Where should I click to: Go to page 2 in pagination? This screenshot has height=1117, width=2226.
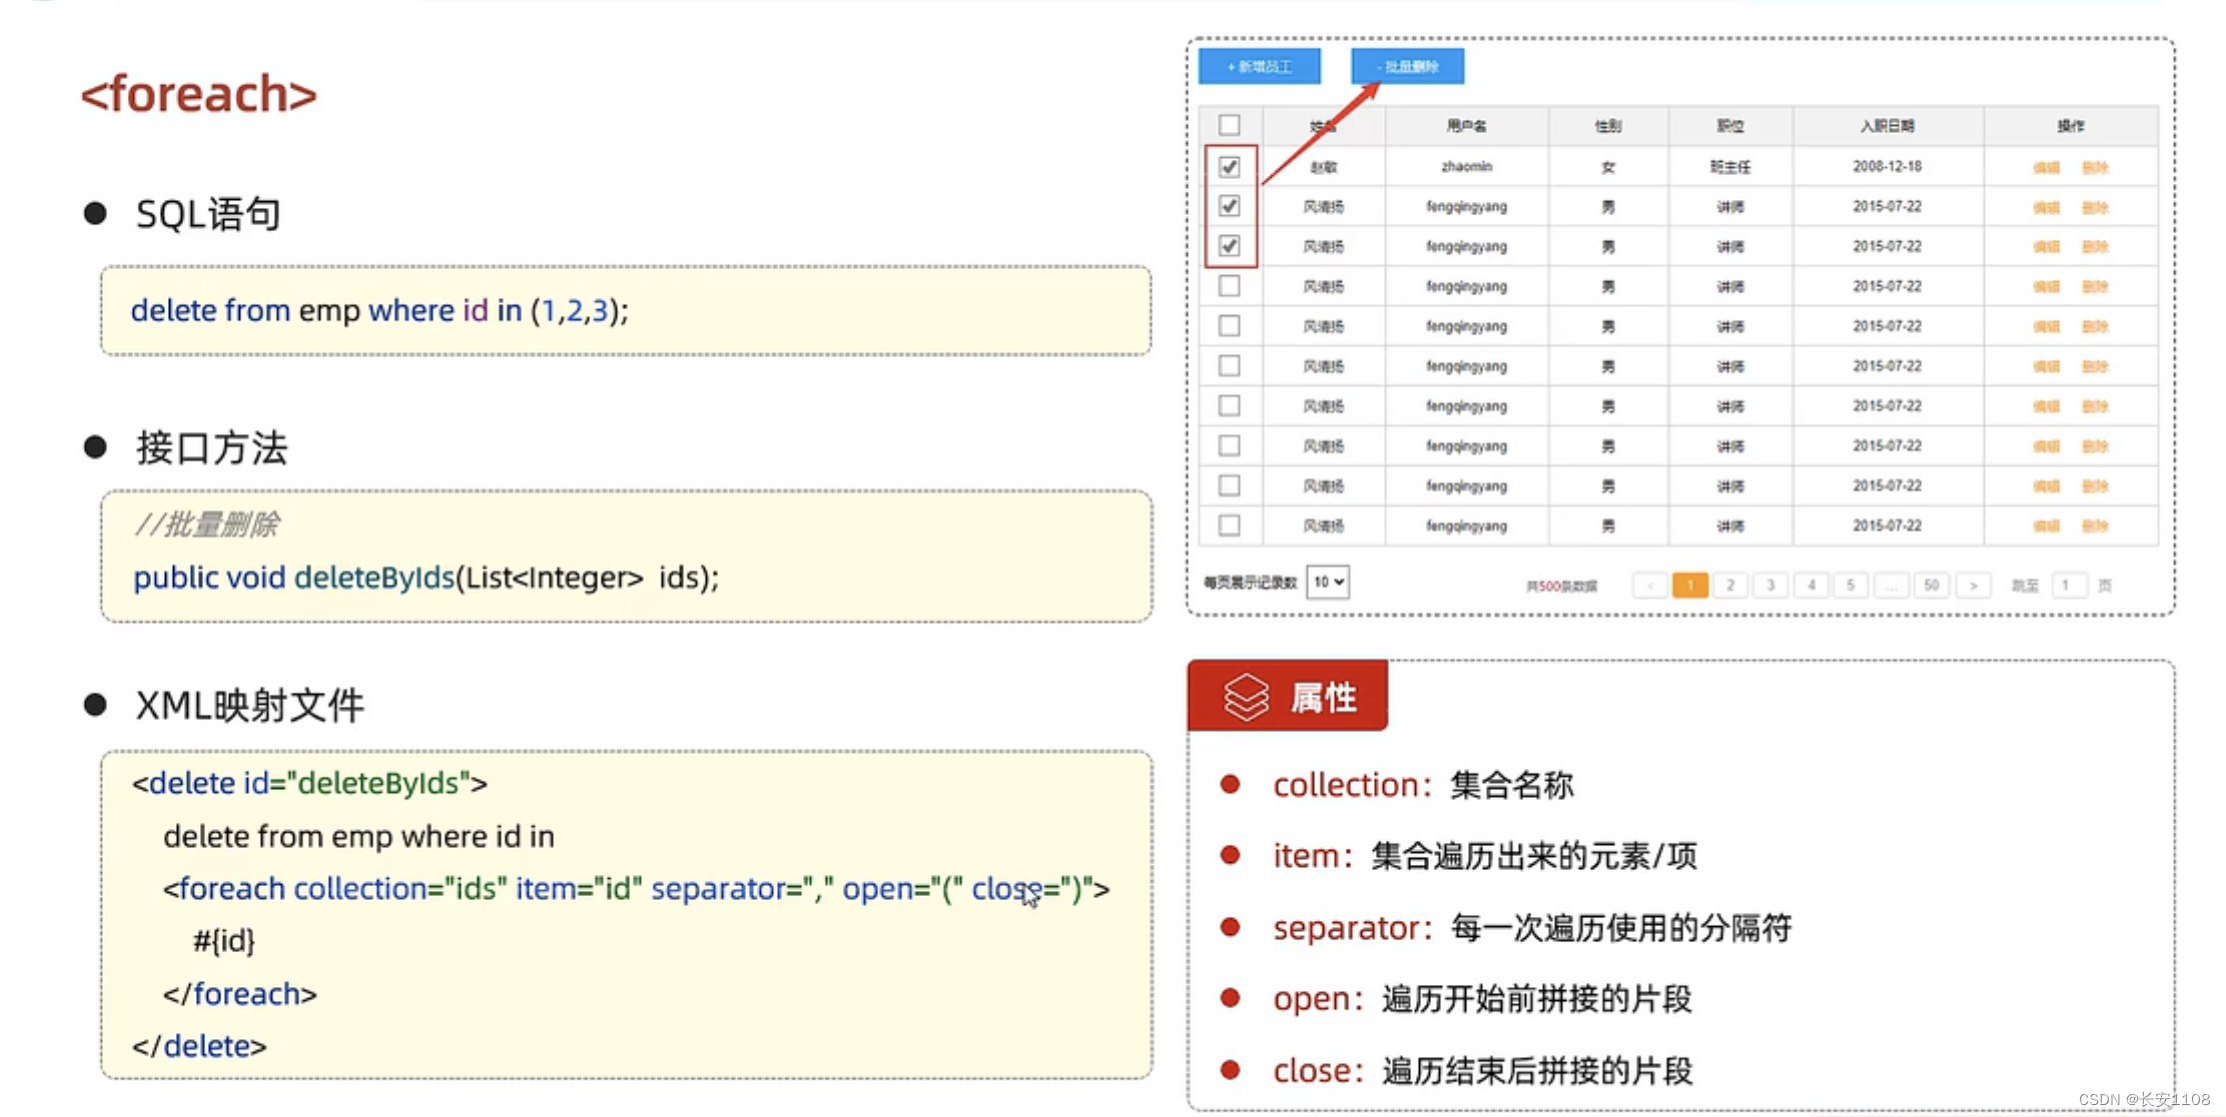point(1730,585)
